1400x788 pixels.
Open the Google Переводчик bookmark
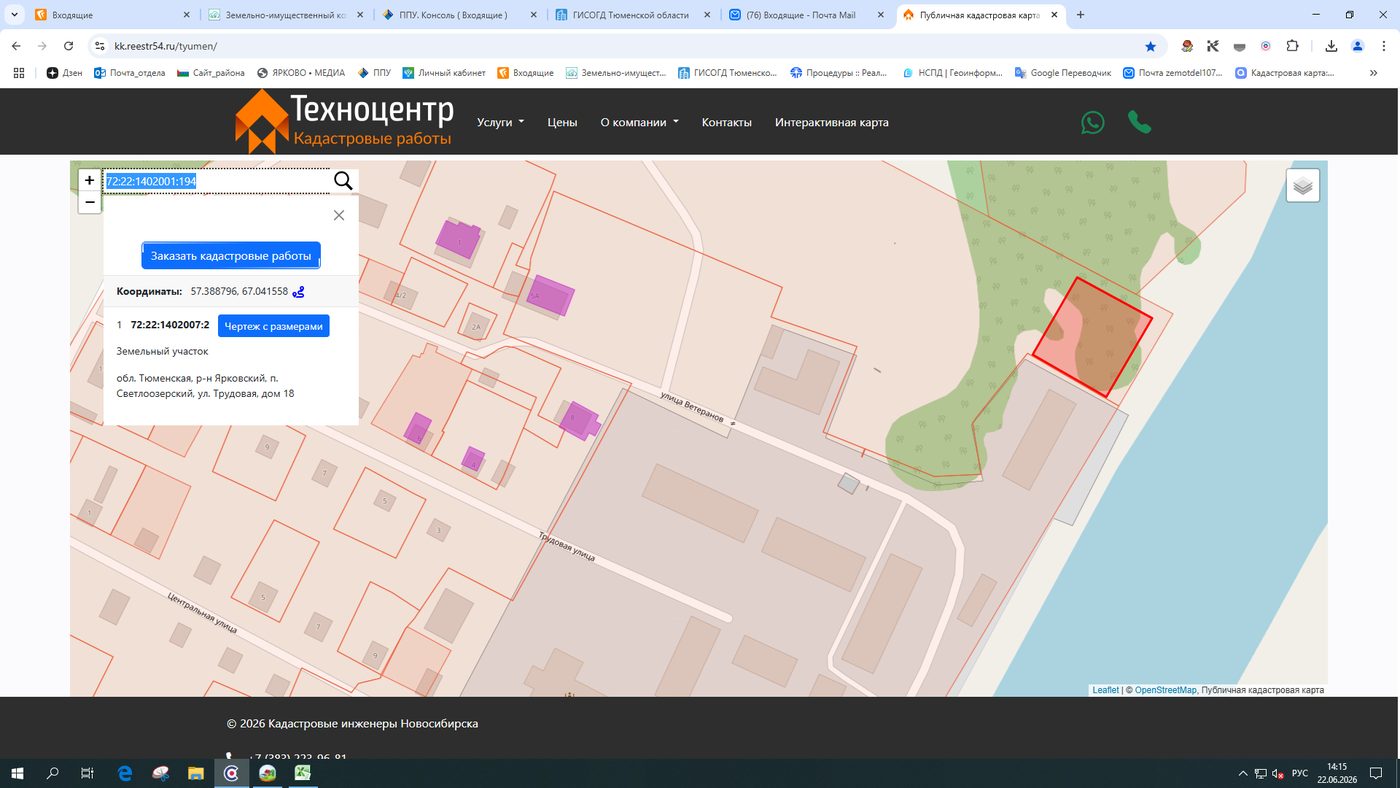pyautogui.click(x=1063, y=73)
